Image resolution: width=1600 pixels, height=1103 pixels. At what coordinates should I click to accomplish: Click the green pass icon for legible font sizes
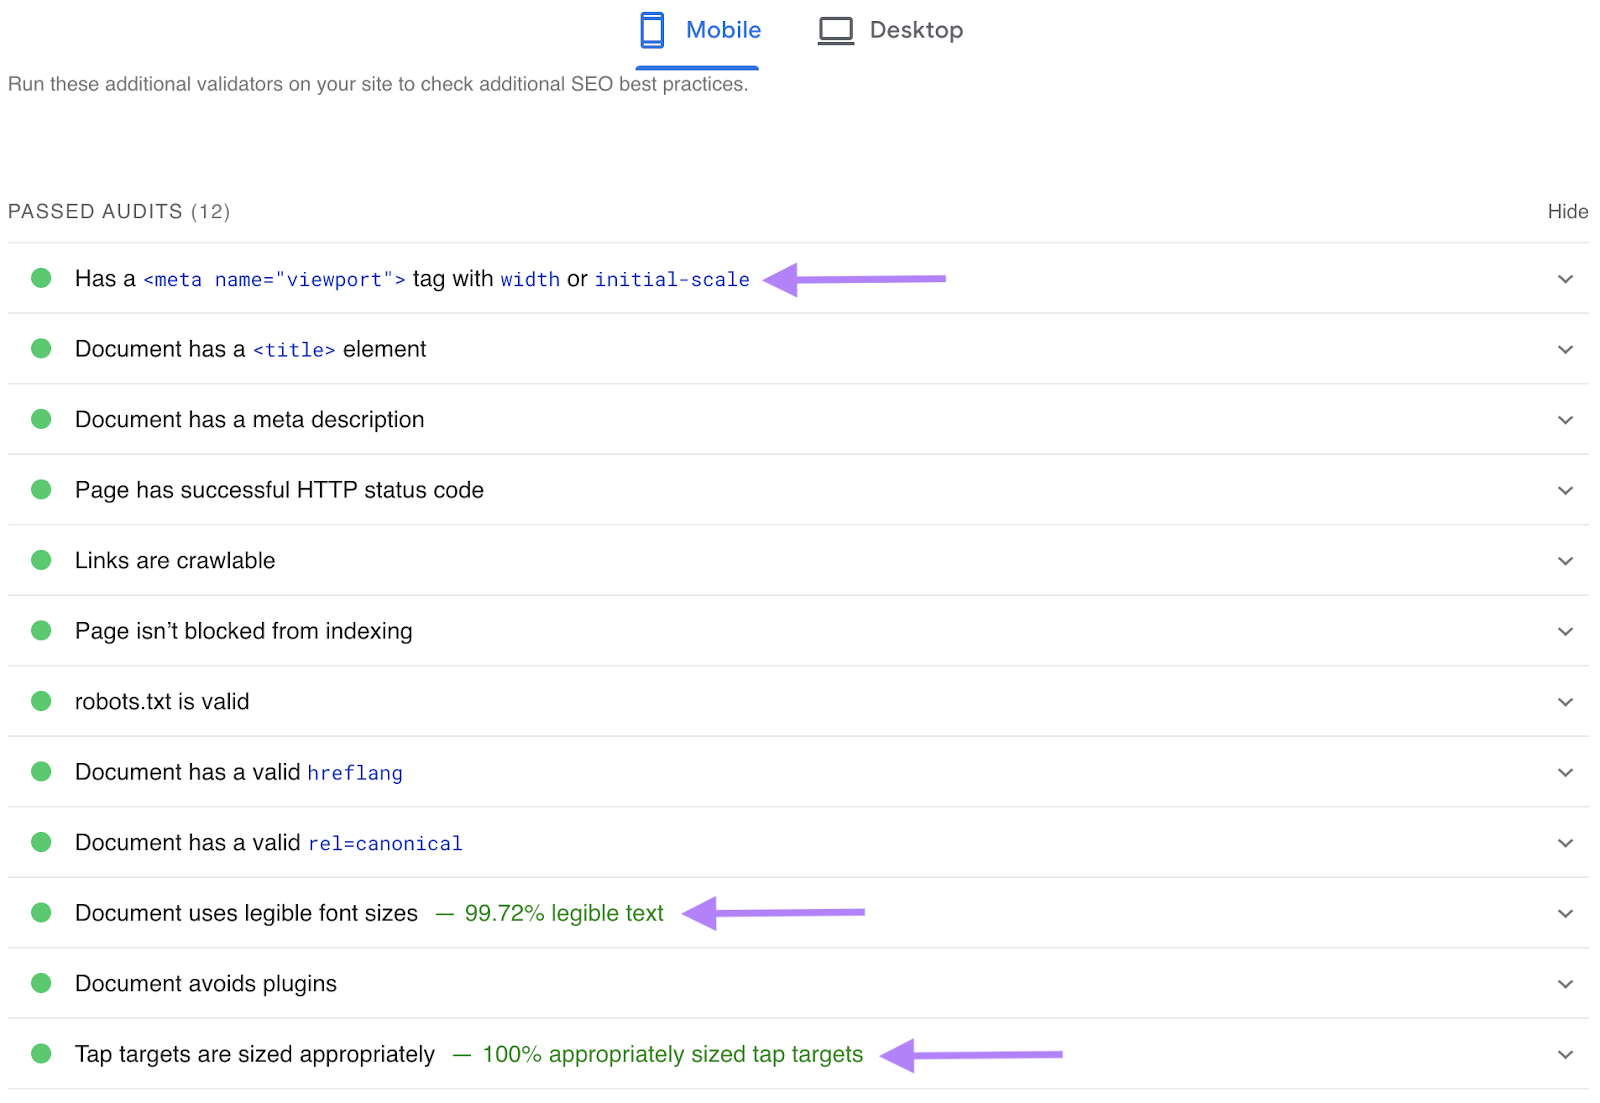[41, 912]
